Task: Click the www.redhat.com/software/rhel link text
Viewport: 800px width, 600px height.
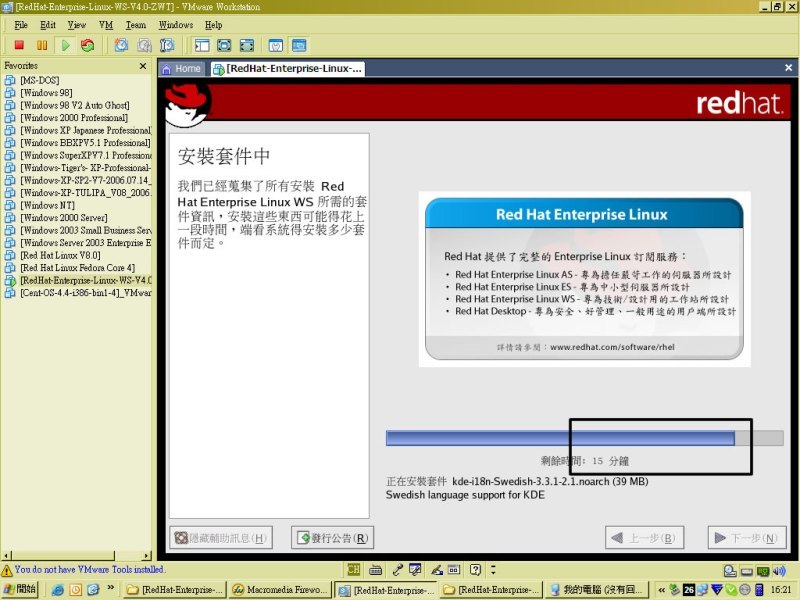Action: coord(612,347)
